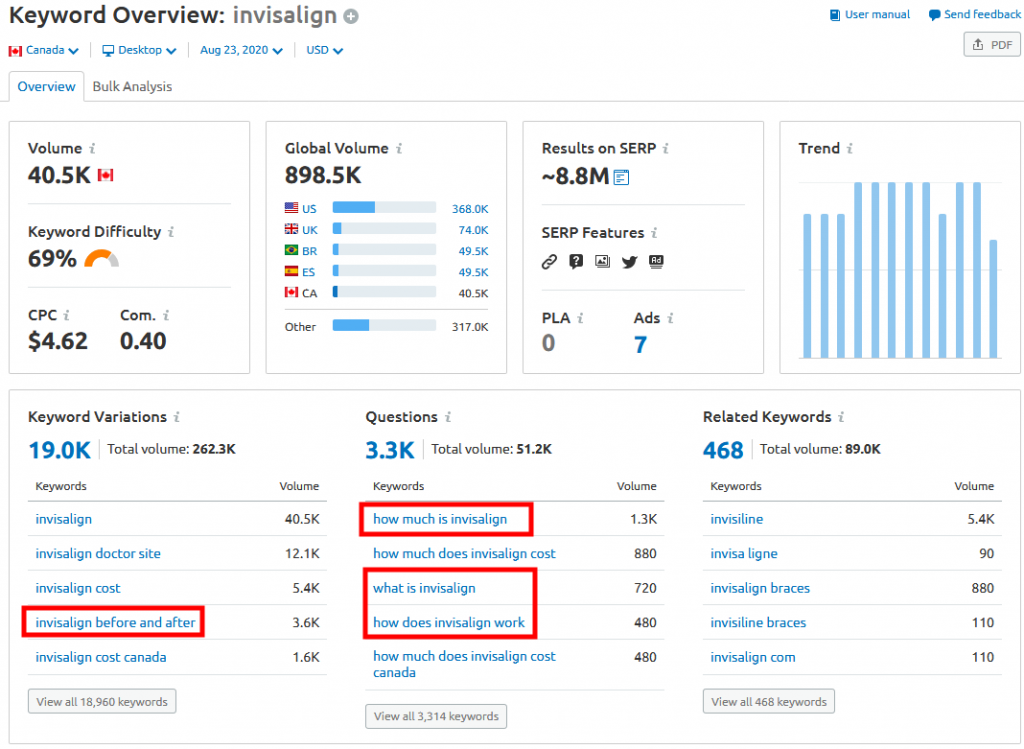Viewport: 1024px width, 749px height.
Task: Click View all 468 keywords button
Action: (x=769, y=702)
